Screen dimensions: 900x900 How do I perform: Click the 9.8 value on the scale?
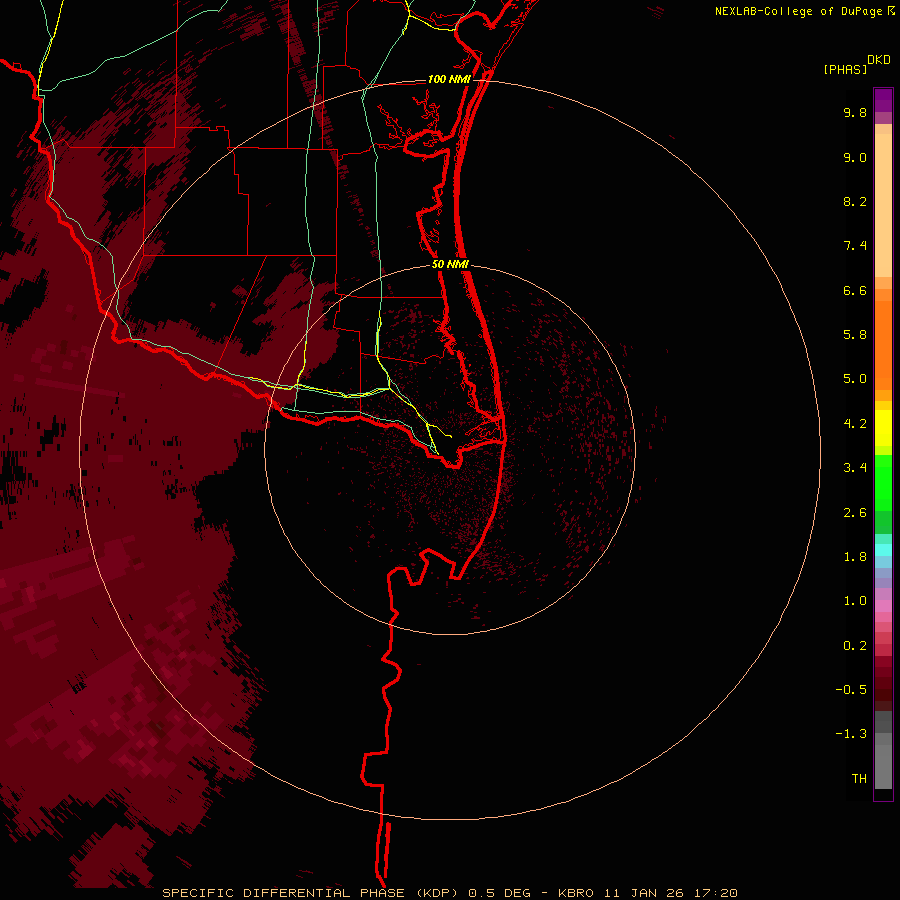point(855,112)
